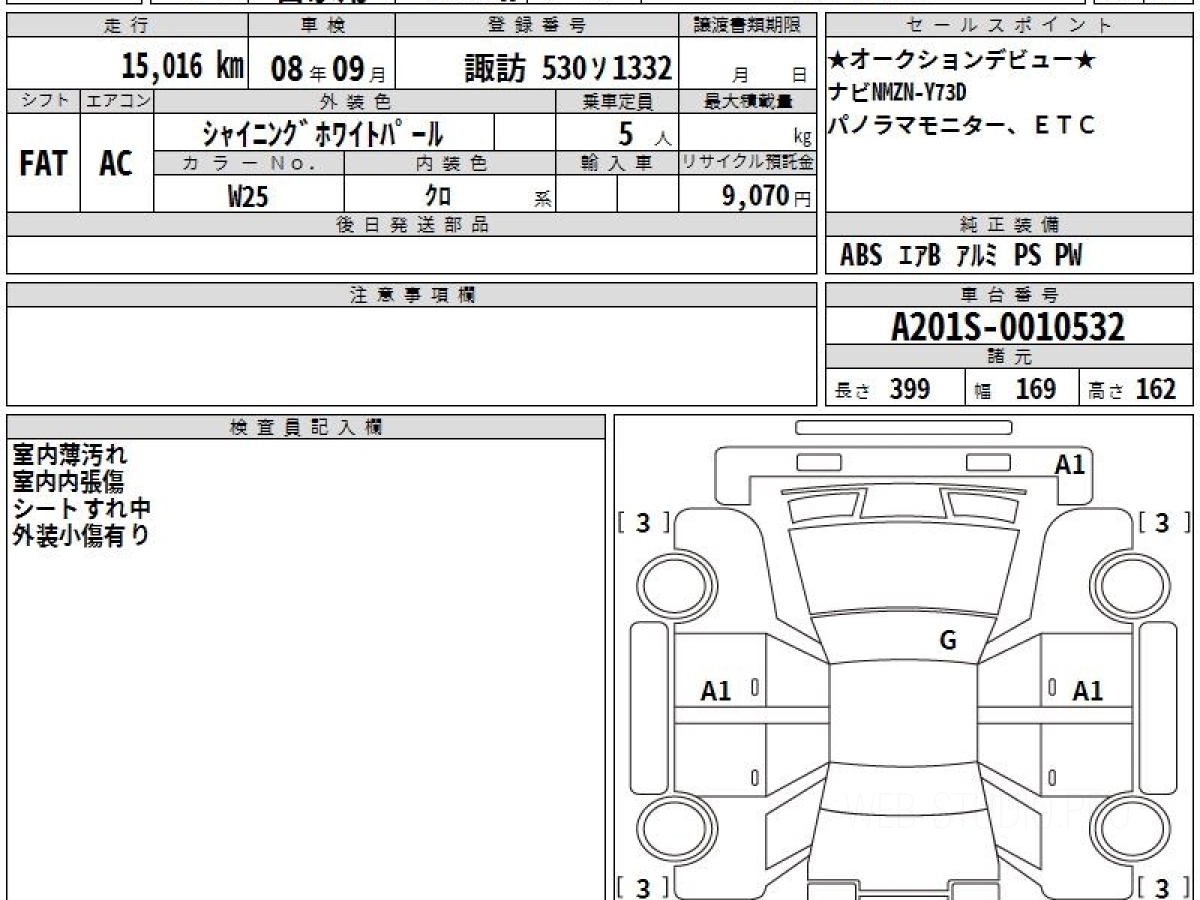
Task: Click the A1 mark beside the front bumper
Action: [1069, 464]
